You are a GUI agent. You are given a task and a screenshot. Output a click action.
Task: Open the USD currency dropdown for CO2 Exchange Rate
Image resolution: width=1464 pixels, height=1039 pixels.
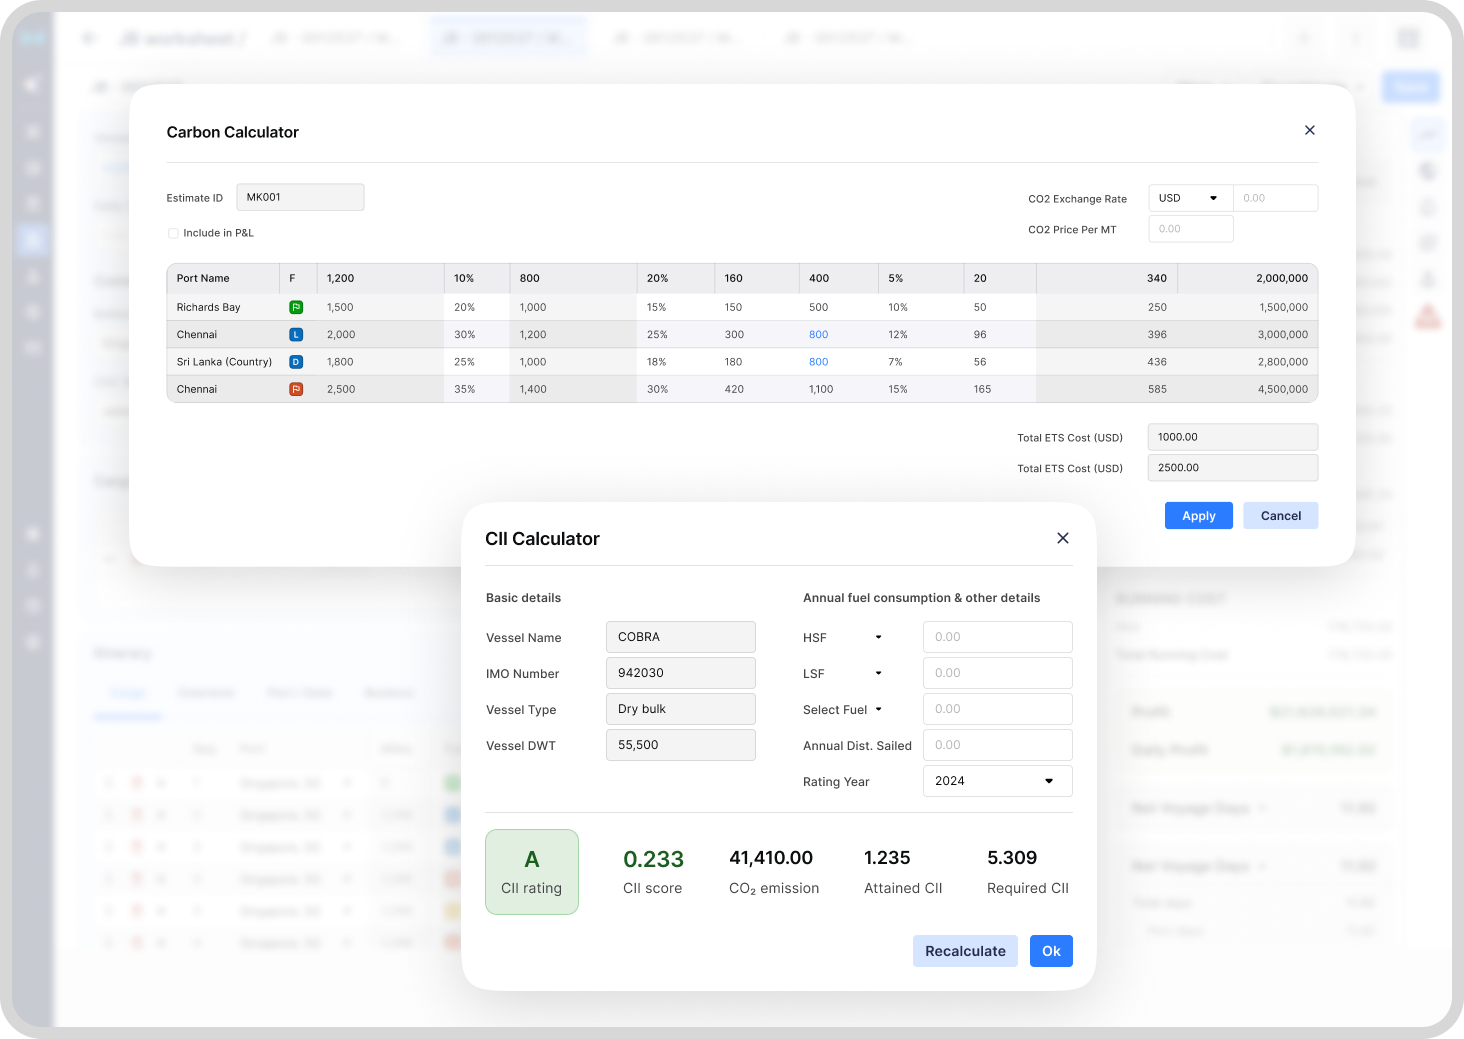pos(1190,197)
